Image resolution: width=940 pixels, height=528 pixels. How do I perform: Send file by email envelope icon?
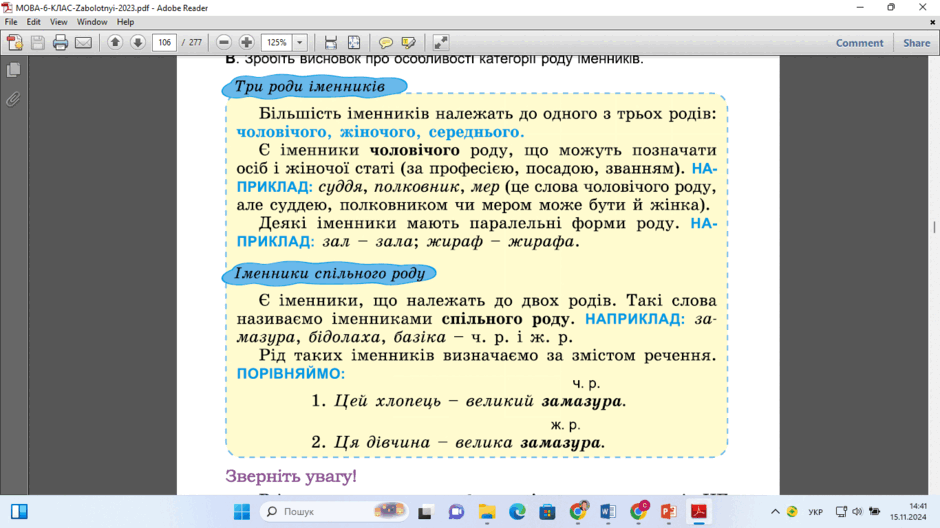click(x=83, y=43)
